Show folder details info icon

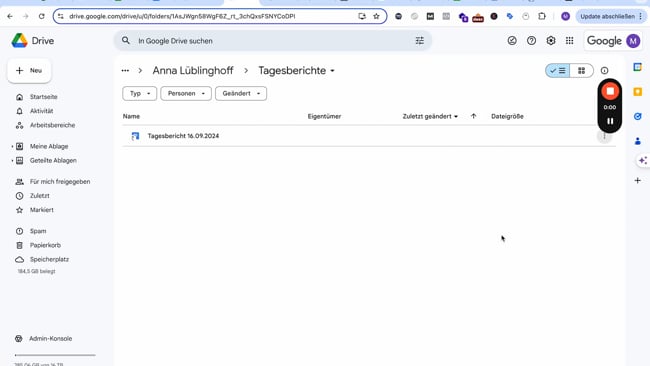point(604,70)
